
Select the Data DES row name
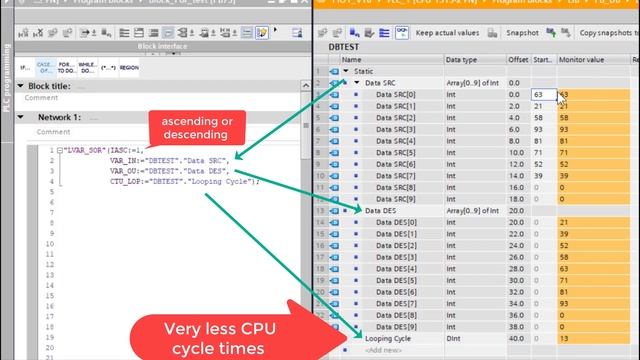click(x=380, y=211)
